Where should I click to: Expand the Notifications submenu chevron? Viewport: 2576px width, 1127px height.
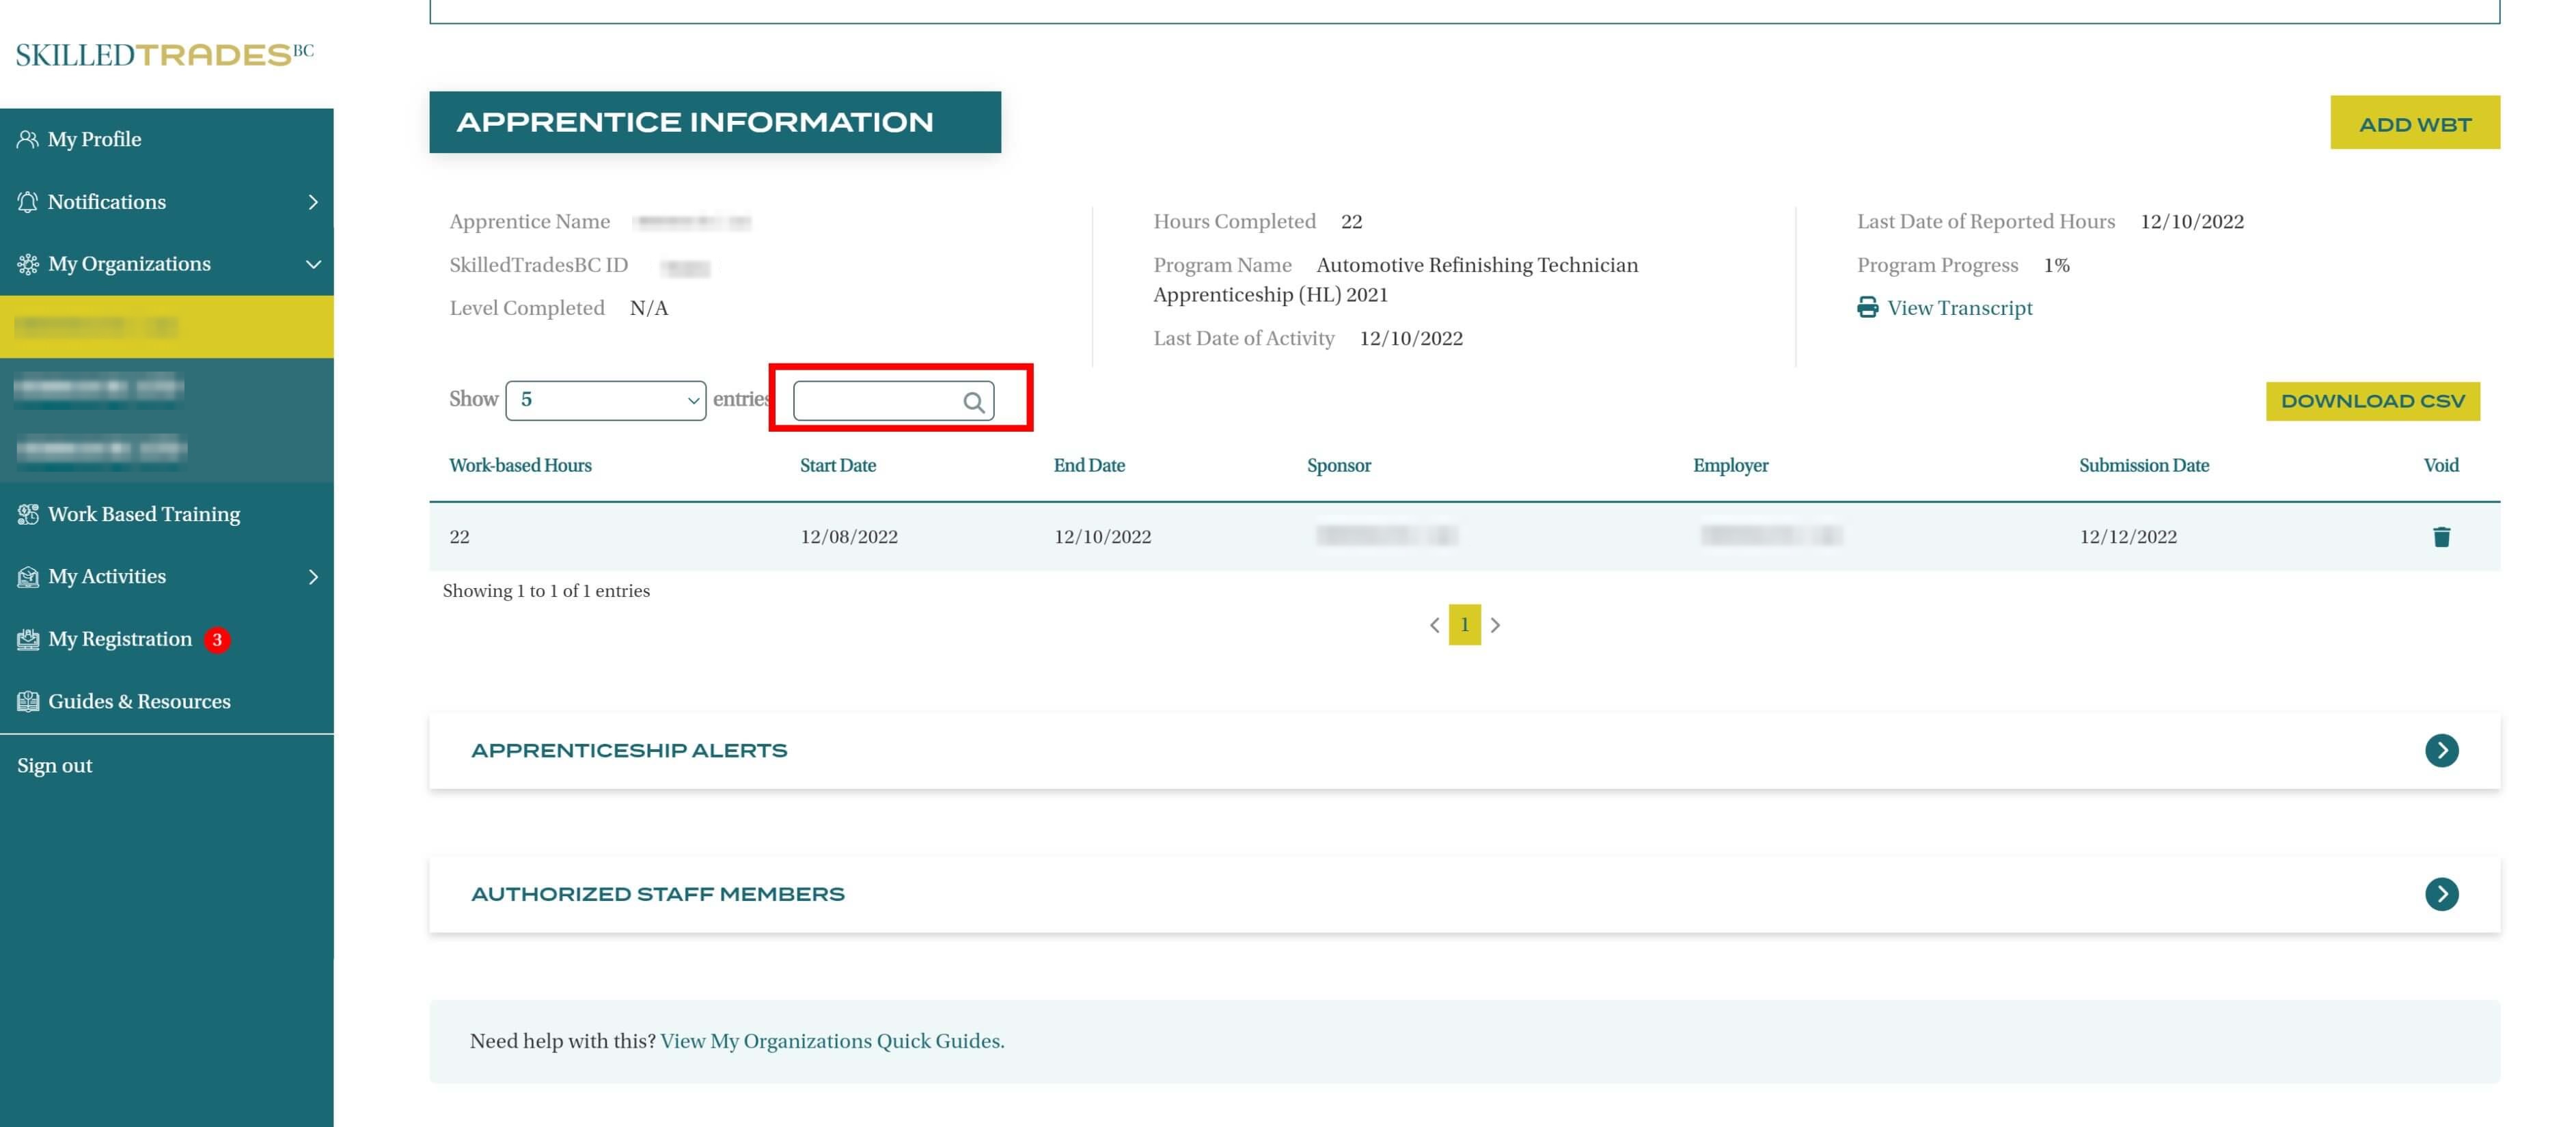point(313,202)
